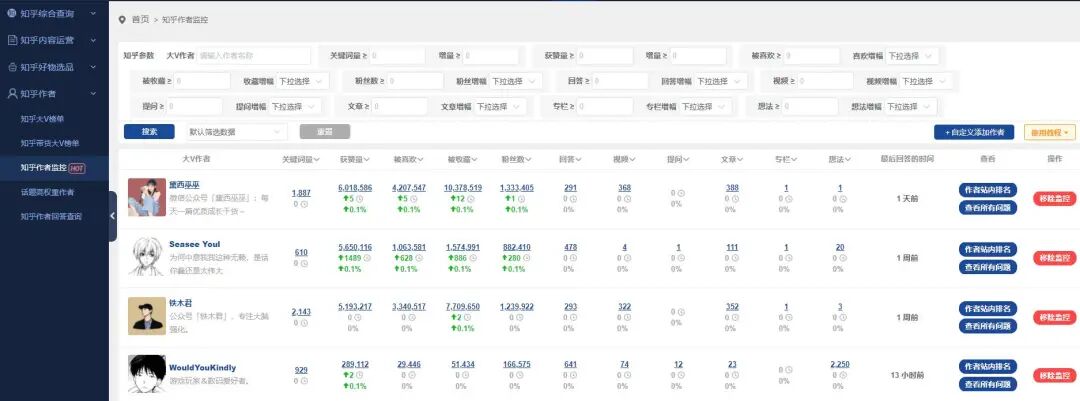Image resolution: width=1080 pixels, height=401 pixels.
Task: Click the document icon beside 知乎内容运营
Action: coord(11,40)
